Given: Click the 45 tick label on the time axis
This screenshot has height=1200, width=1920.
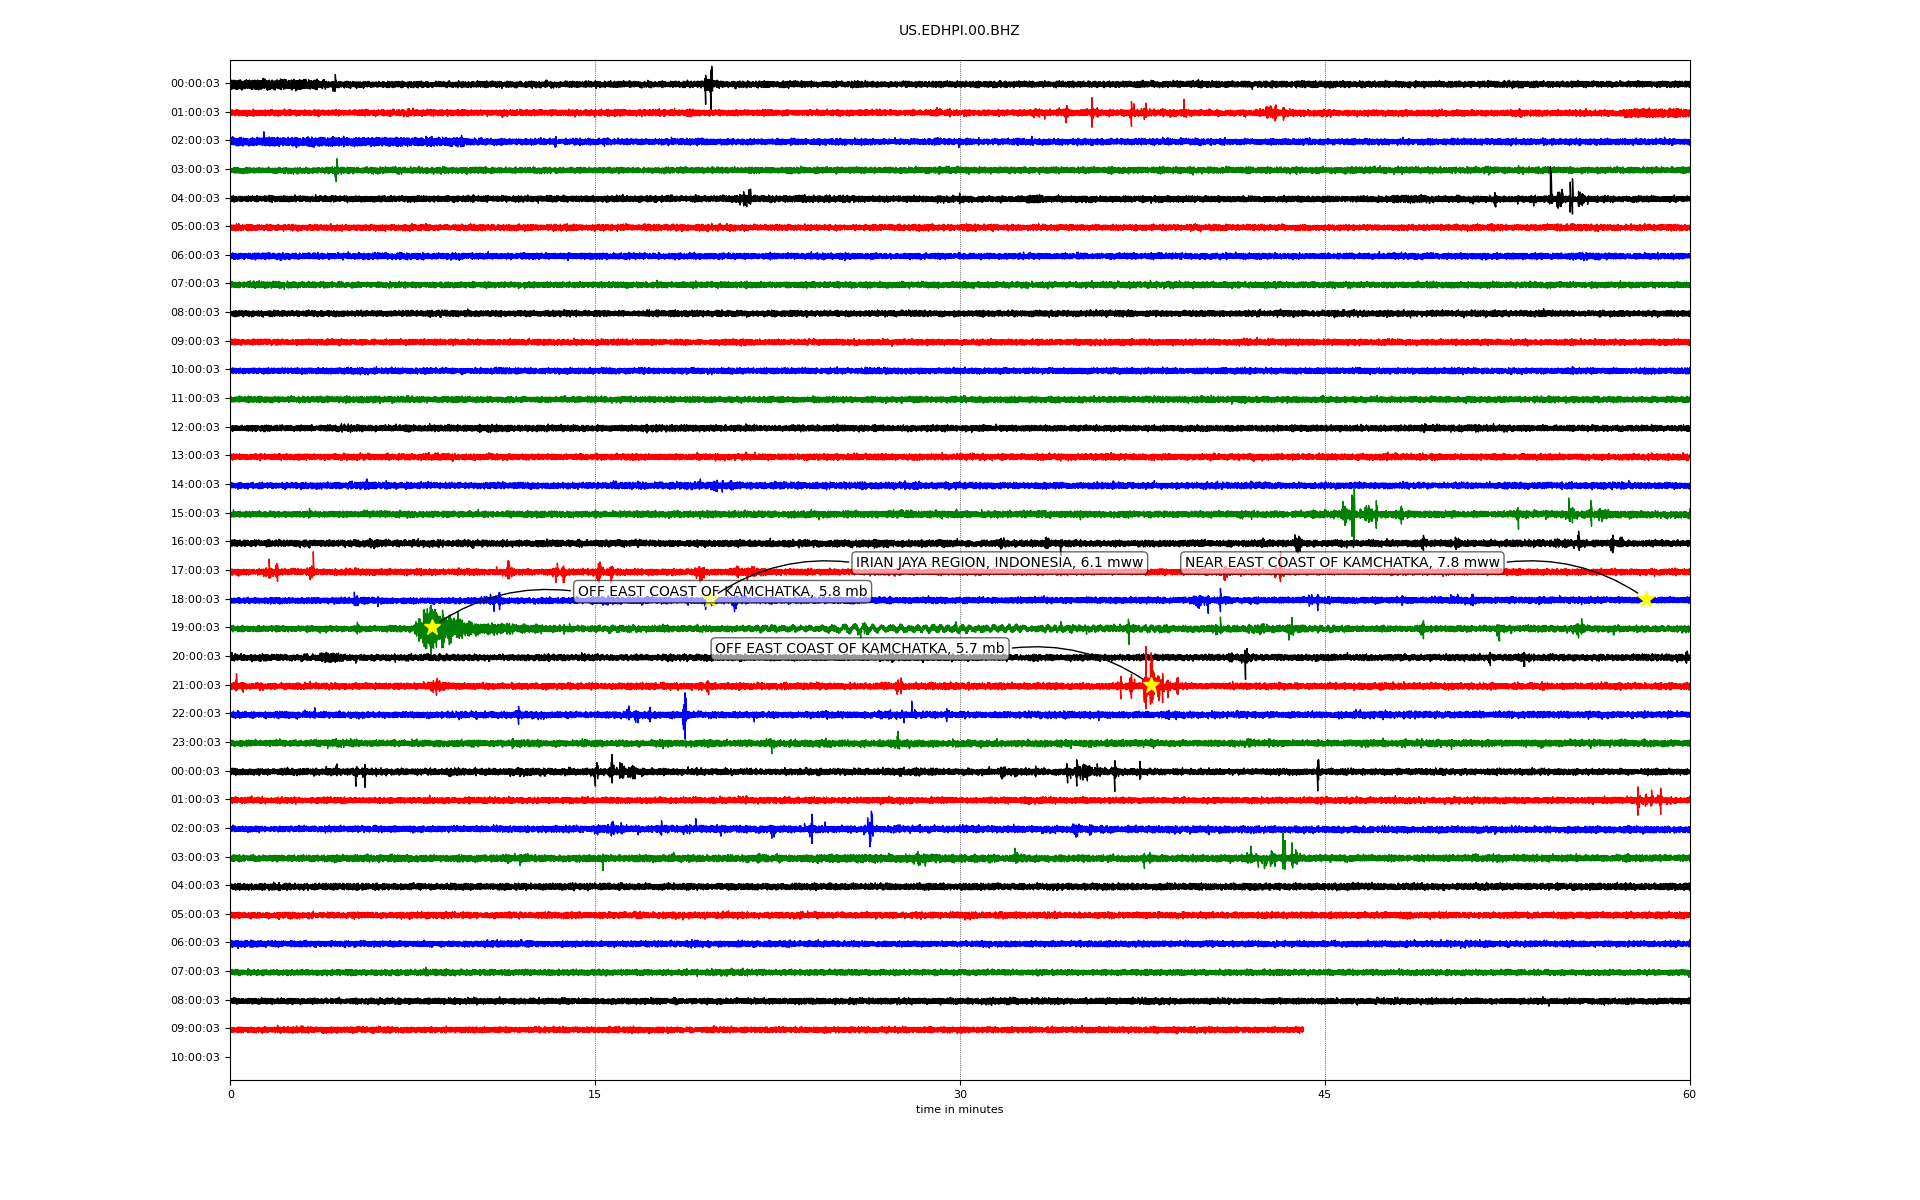Looking at the screenshot, I should pos(1324,1094).
